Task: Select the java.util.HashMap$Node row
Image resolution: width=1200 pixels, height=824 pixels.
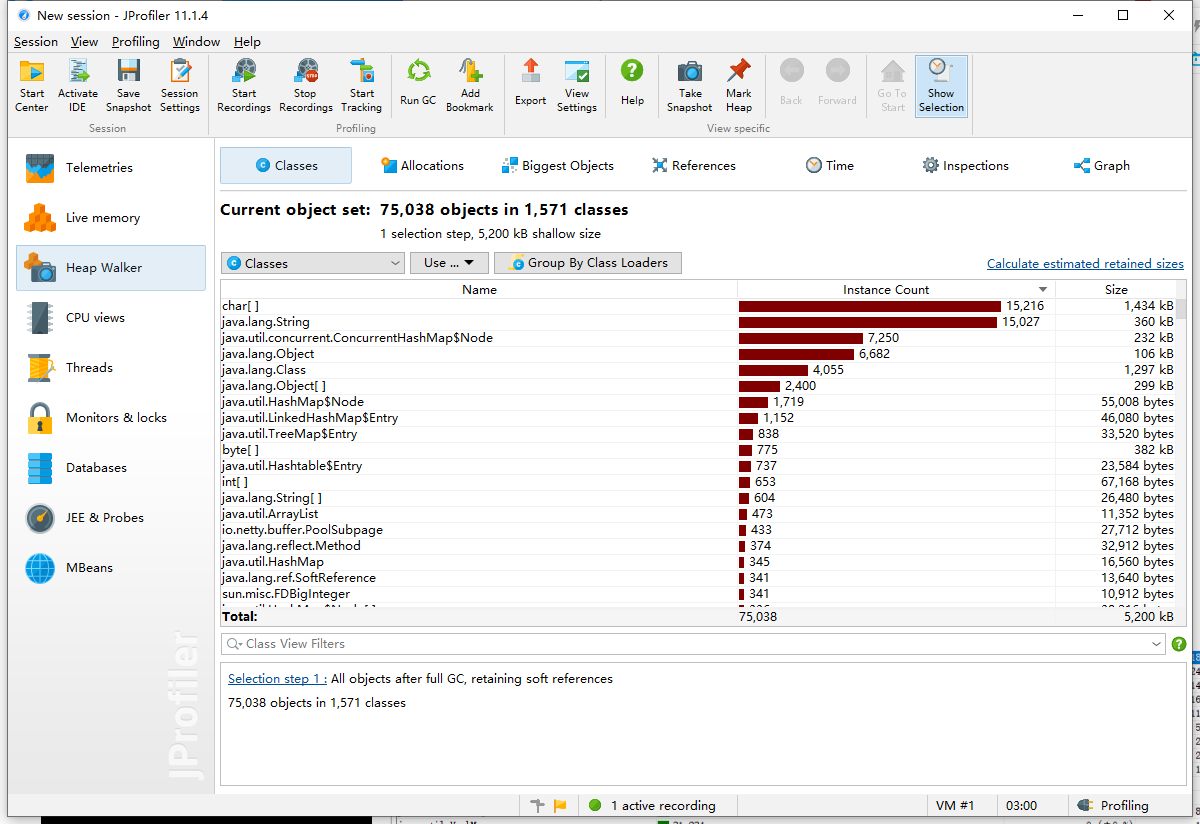Action: pos(698,402)
